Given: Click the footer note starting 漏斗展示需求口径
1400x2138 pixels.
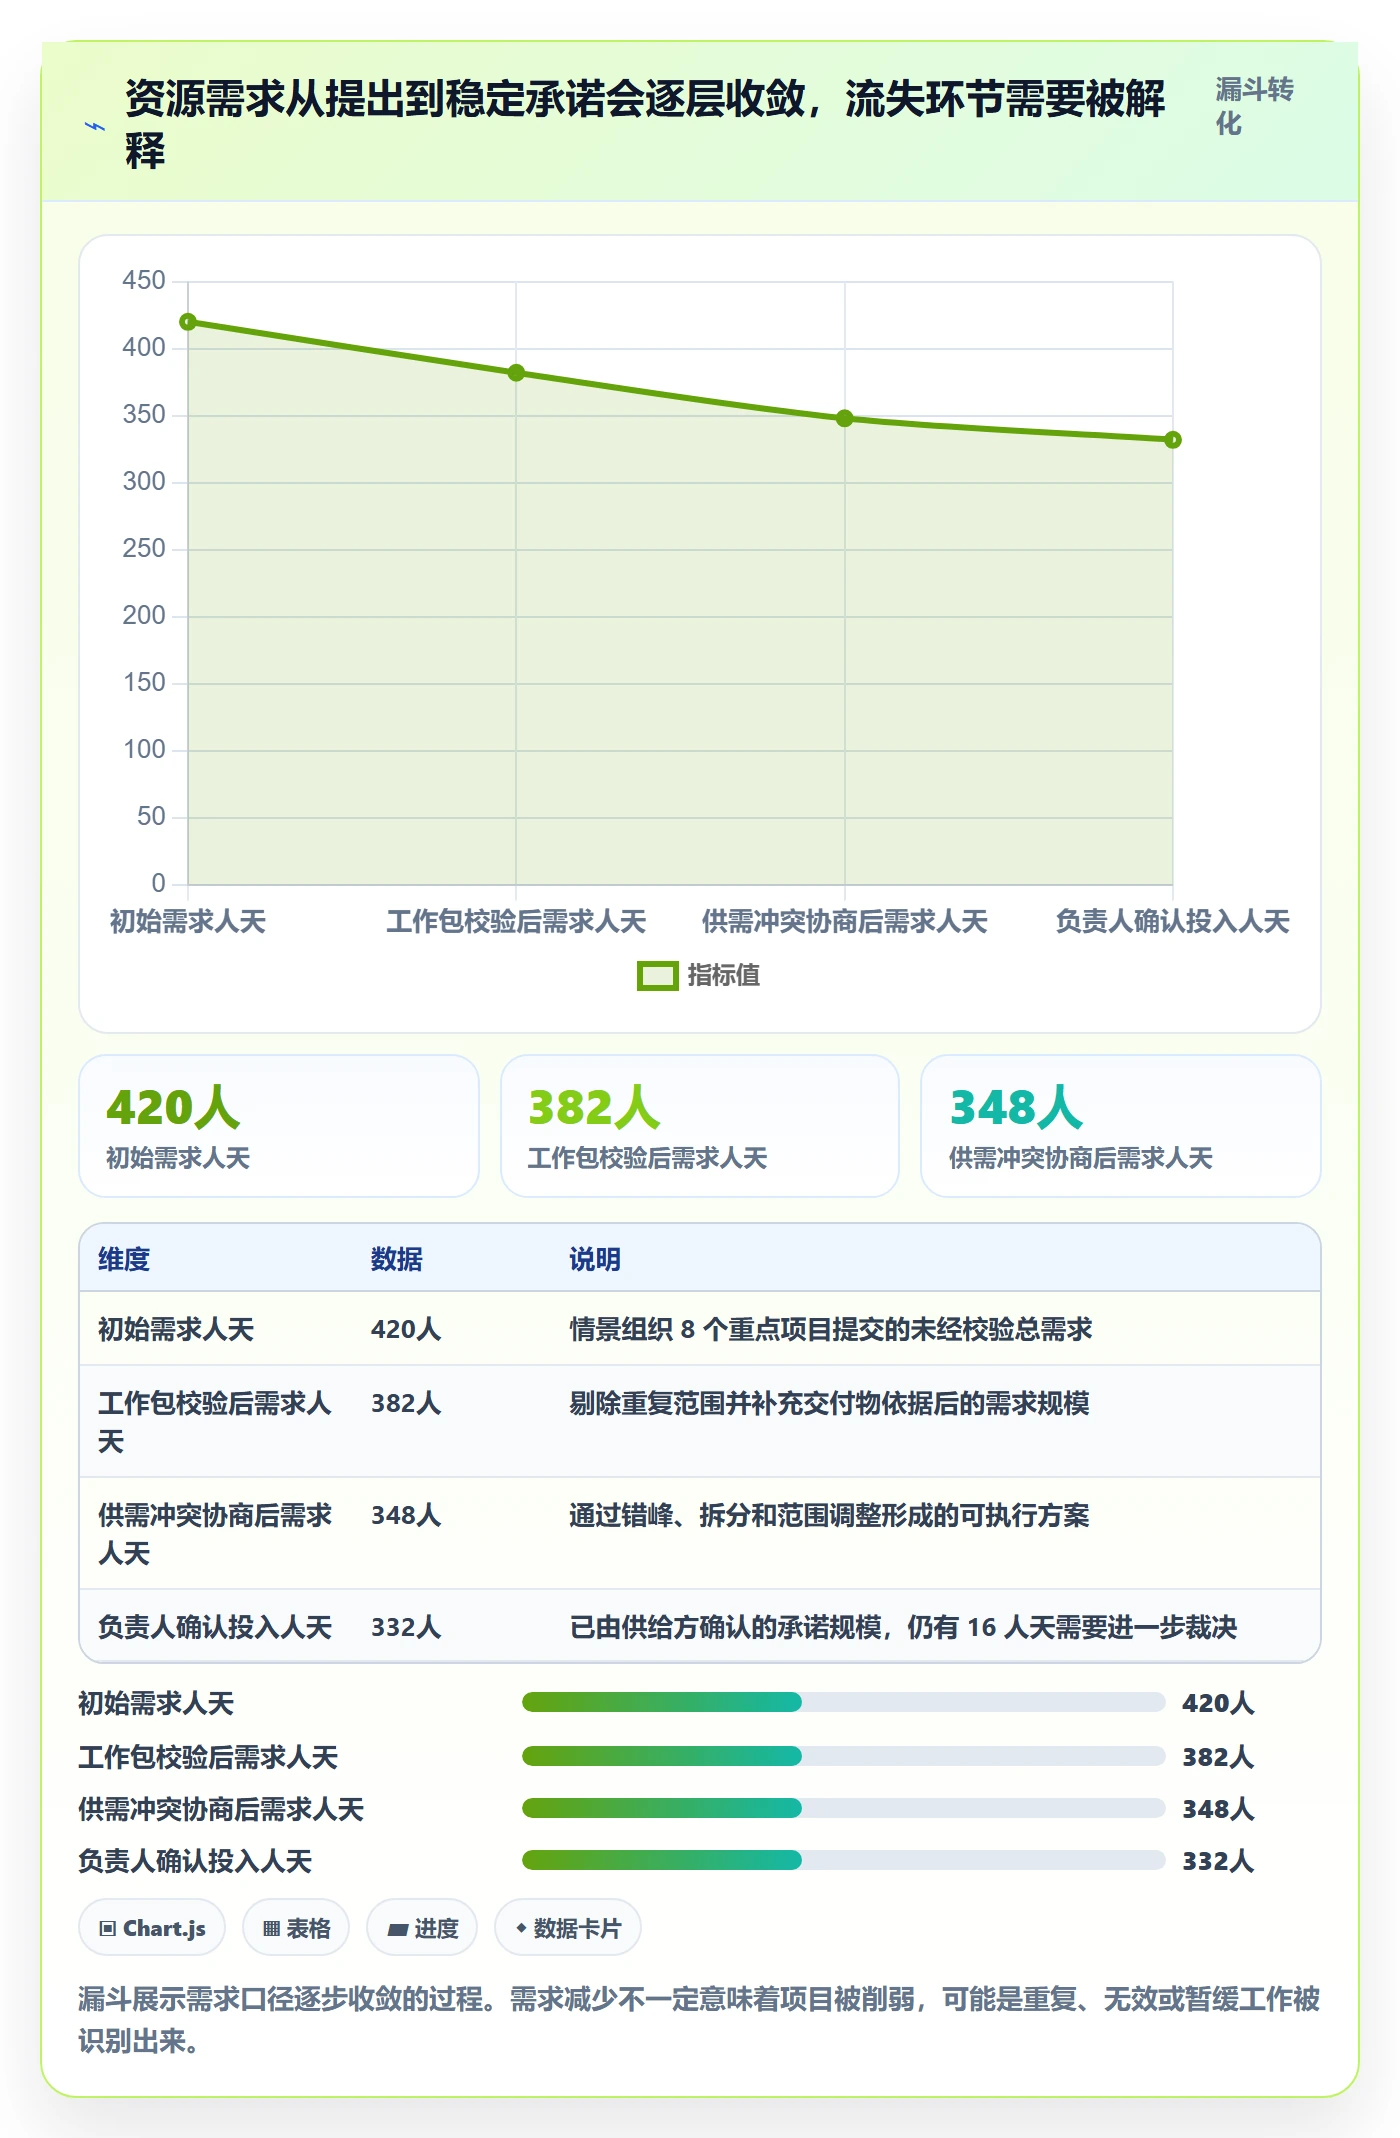Looking at the screenshot, I should coord(699,2020).
